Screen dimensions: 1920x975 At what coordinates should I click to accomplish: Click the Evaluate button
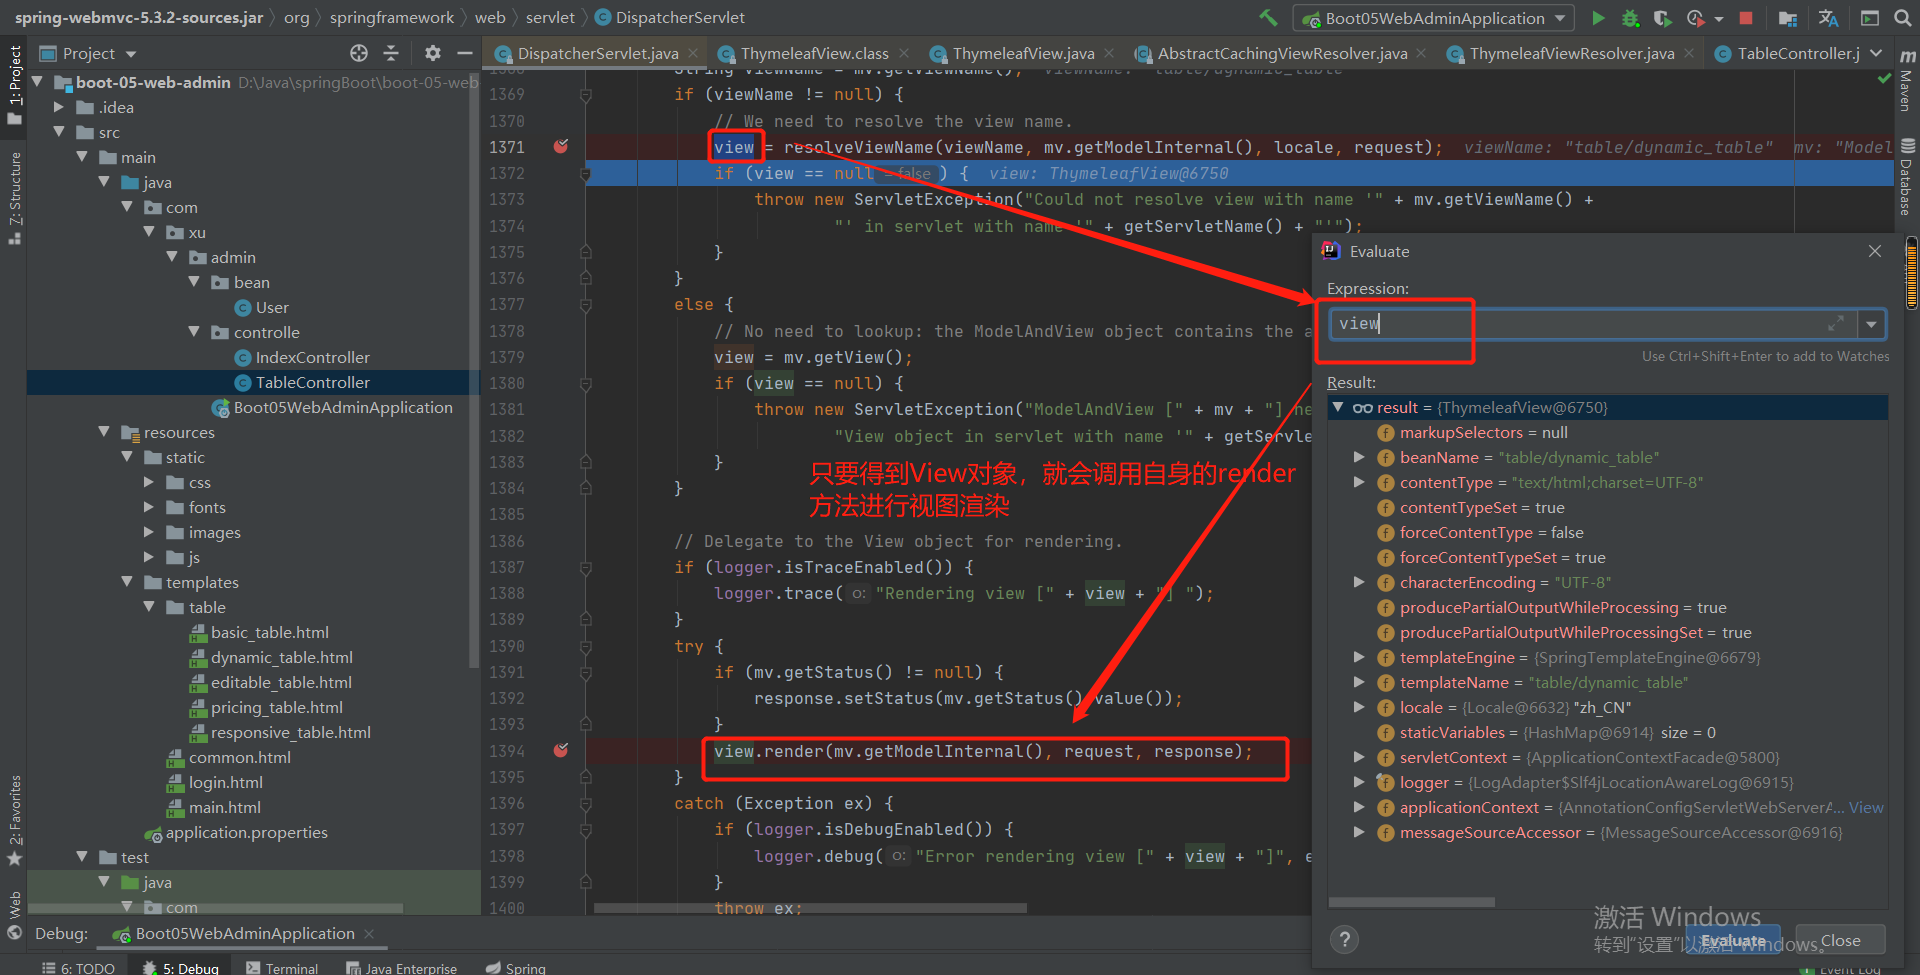[1733, 940]
